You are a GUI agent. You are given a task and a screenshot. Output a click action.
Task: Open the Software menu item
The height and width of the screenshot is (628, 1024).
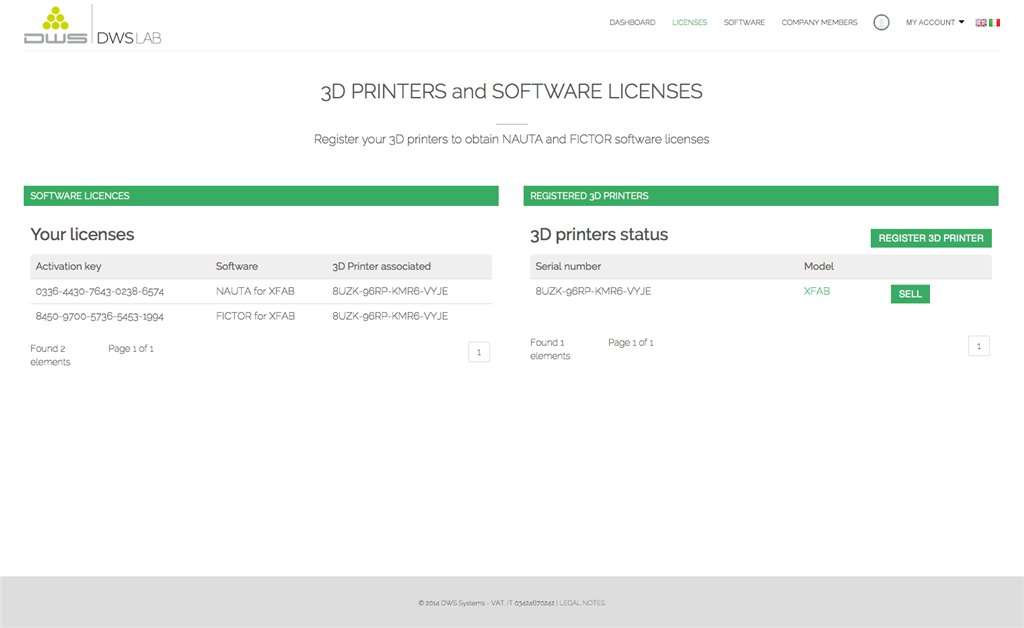pos(744,22)
